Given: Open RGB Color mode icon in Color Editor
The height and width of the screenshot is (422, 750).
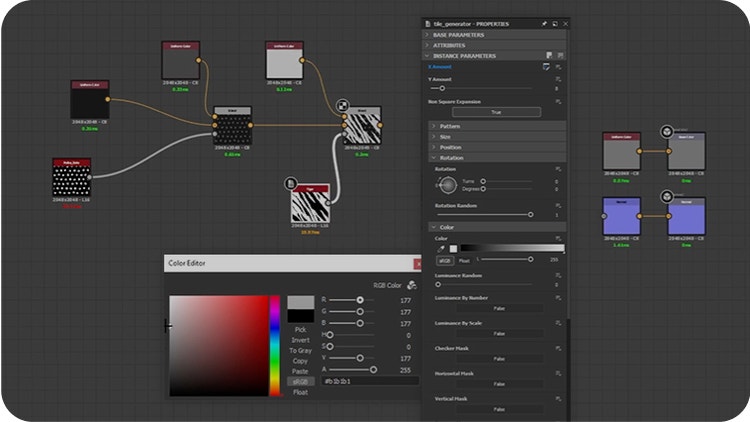Looking at the screenshot, I should click(x=411, y=284).
